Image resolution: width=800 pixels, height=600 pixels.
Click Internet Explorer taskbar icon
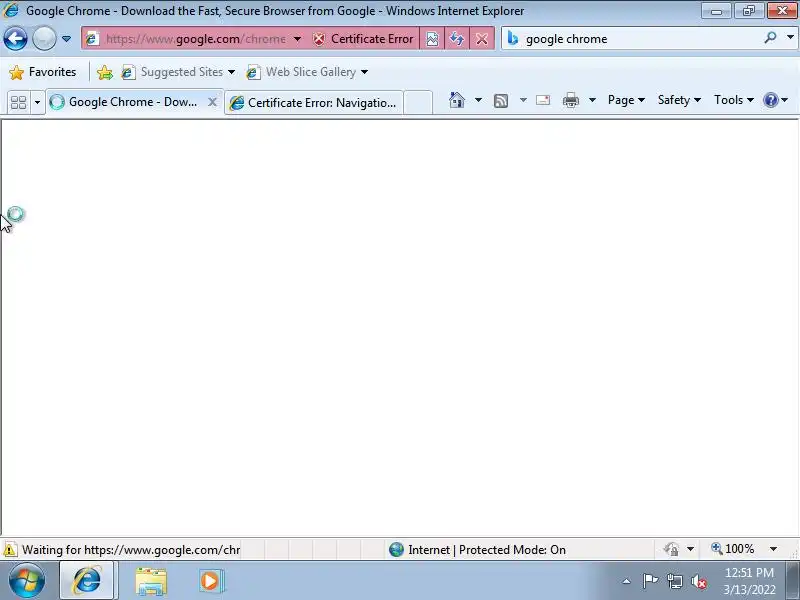point(87,581)
